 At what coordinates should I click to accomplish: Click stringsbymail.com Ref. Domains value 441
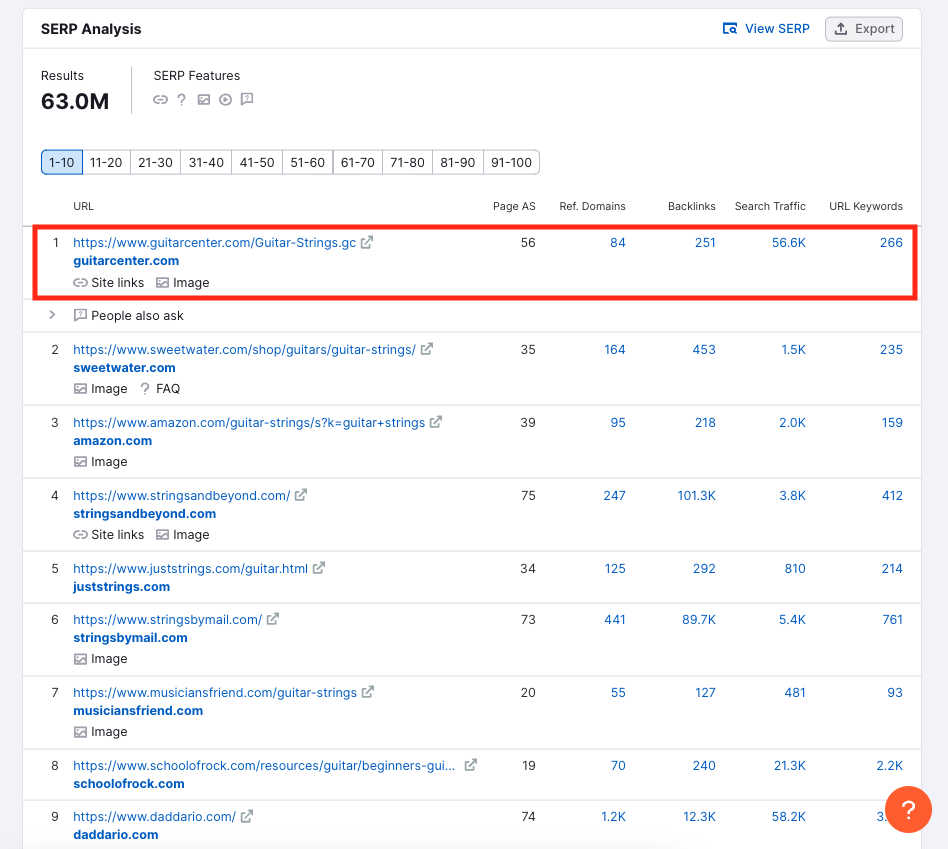(x=615, y=620)
